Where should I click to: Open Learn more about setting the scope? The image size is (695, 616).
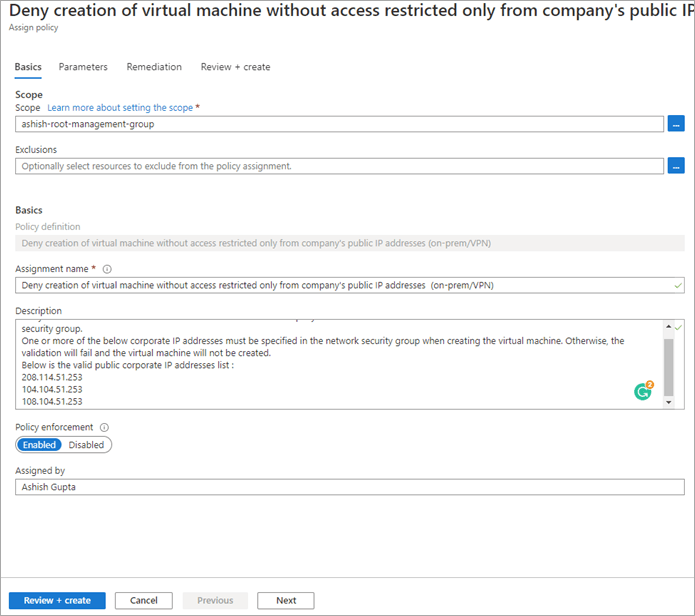[120, 107]
